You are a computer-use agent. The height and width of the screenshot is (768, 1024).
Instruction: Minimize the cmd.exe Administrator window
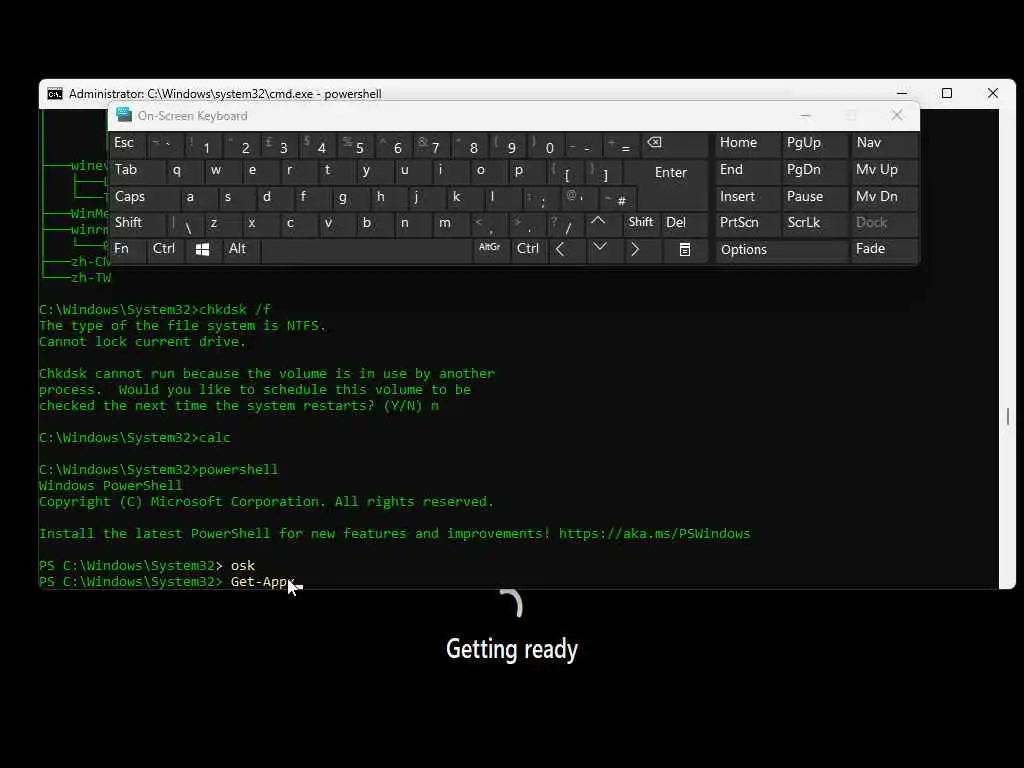pos(902,93)
